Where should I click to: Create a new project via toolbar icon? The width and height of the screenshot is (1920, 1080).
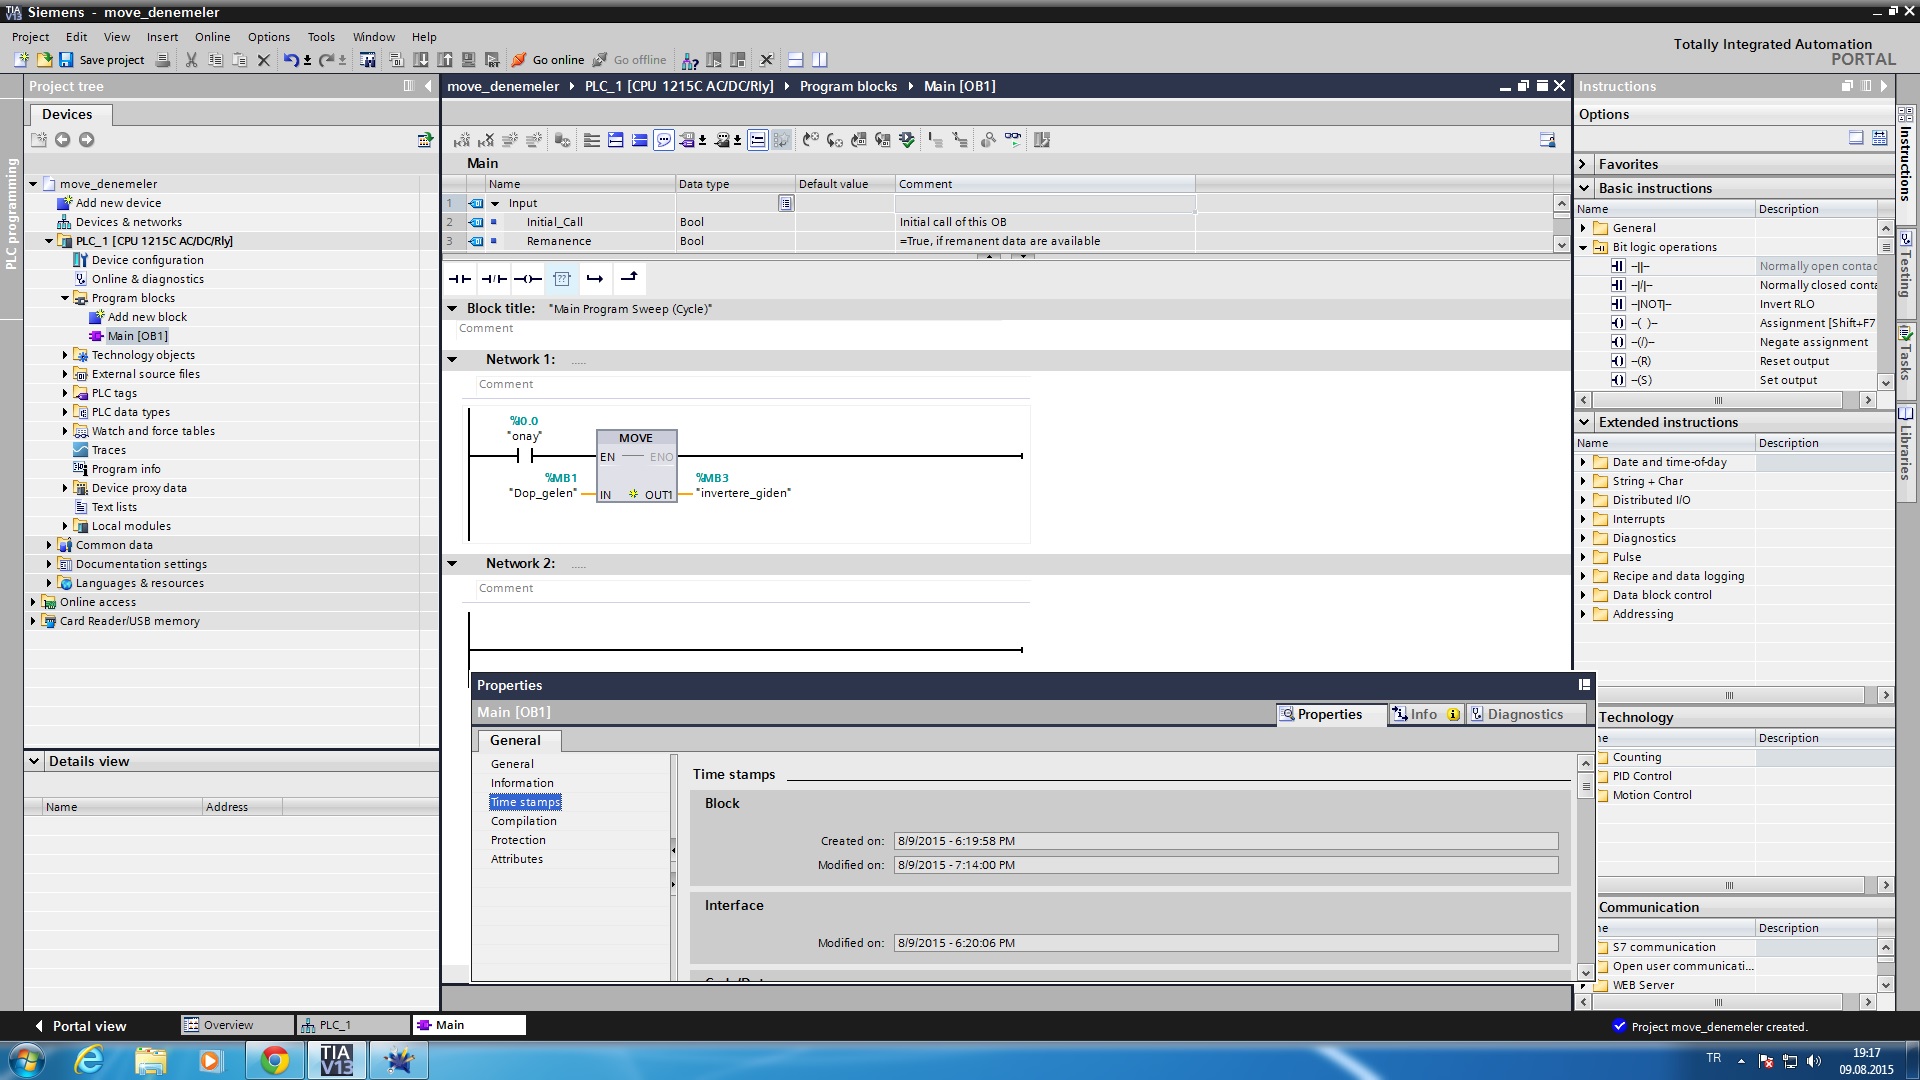coord(21,60)
